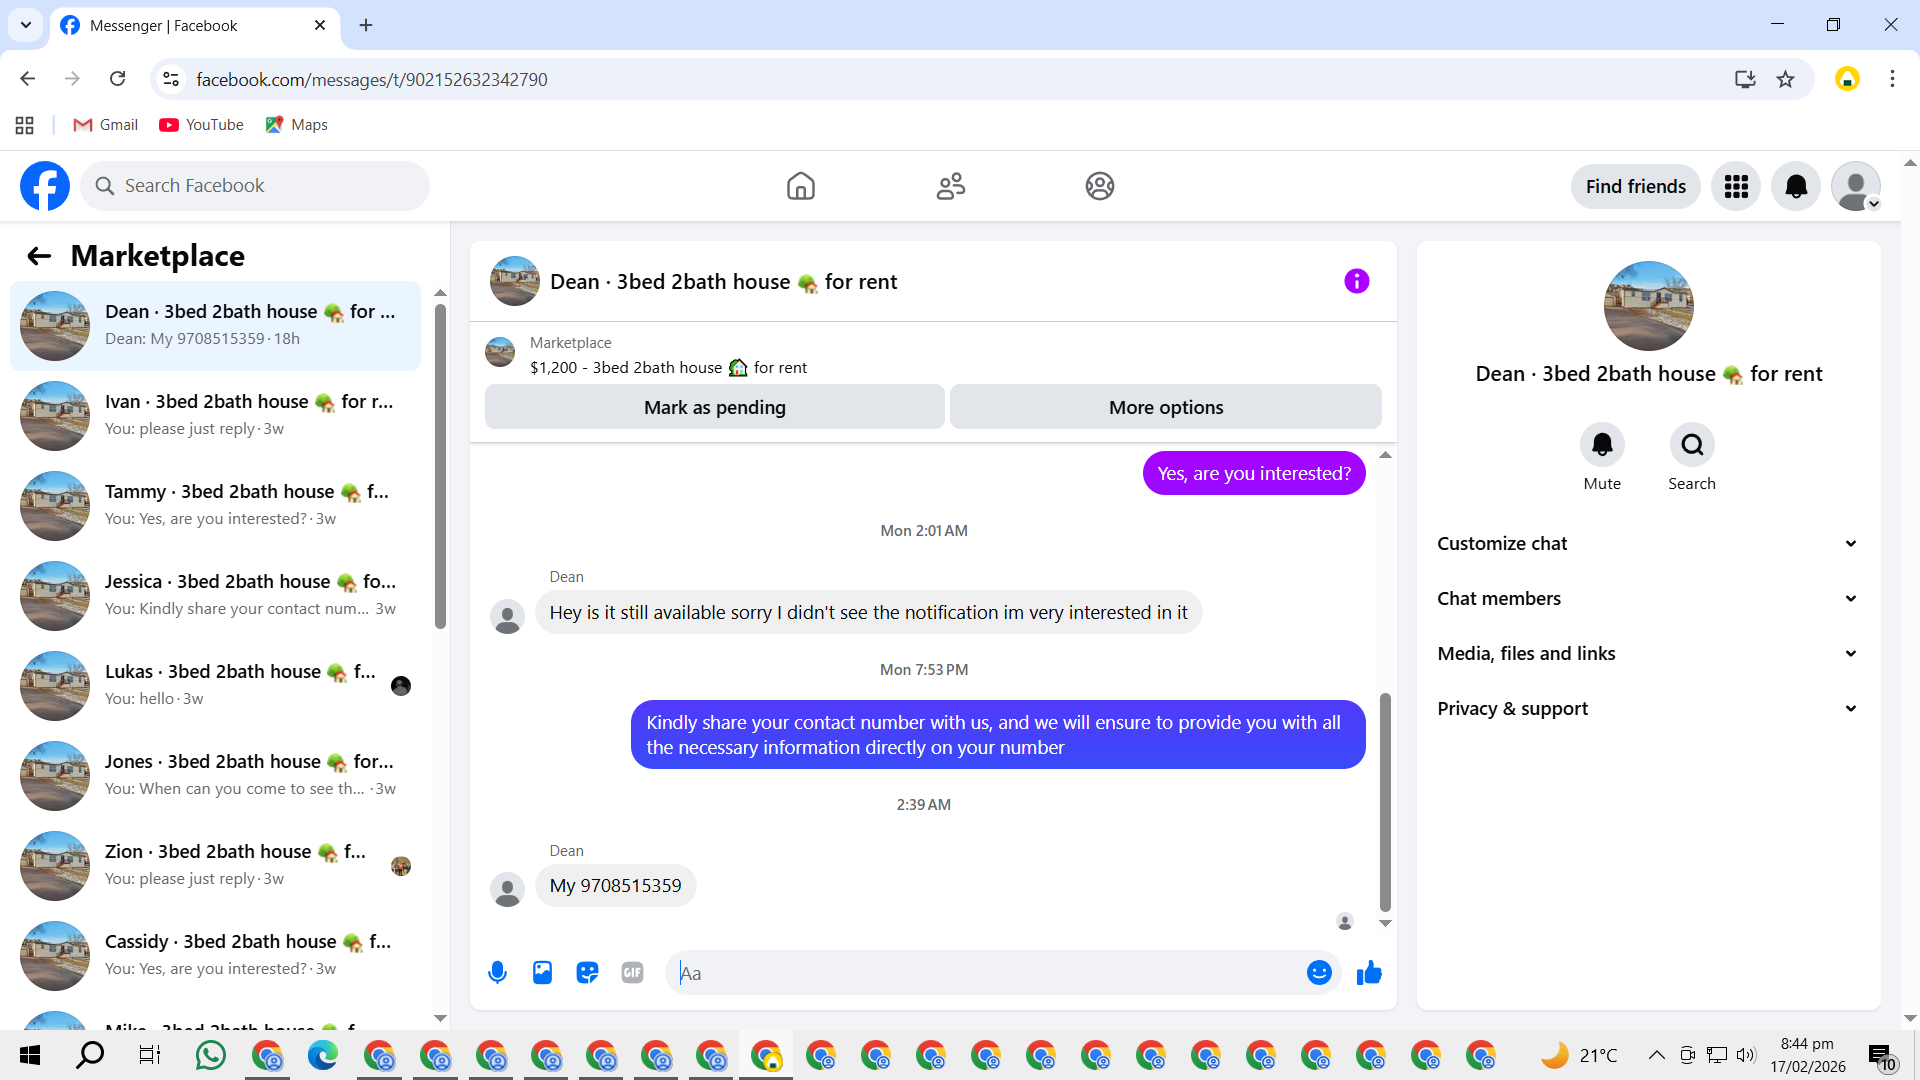Attach a photo using the image icon
The width and height of the screenshot is (1920, 1080).
[542, 973]
